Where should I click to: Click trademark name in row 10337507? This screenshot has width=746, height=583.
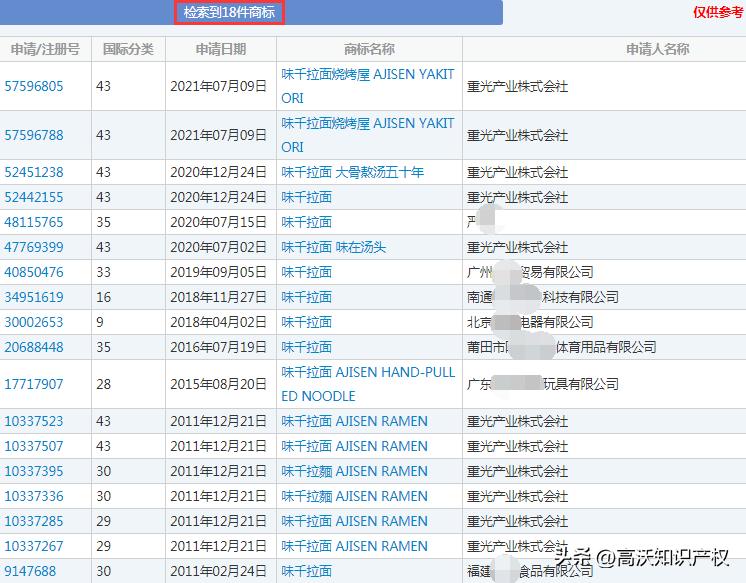coord(354,446)
